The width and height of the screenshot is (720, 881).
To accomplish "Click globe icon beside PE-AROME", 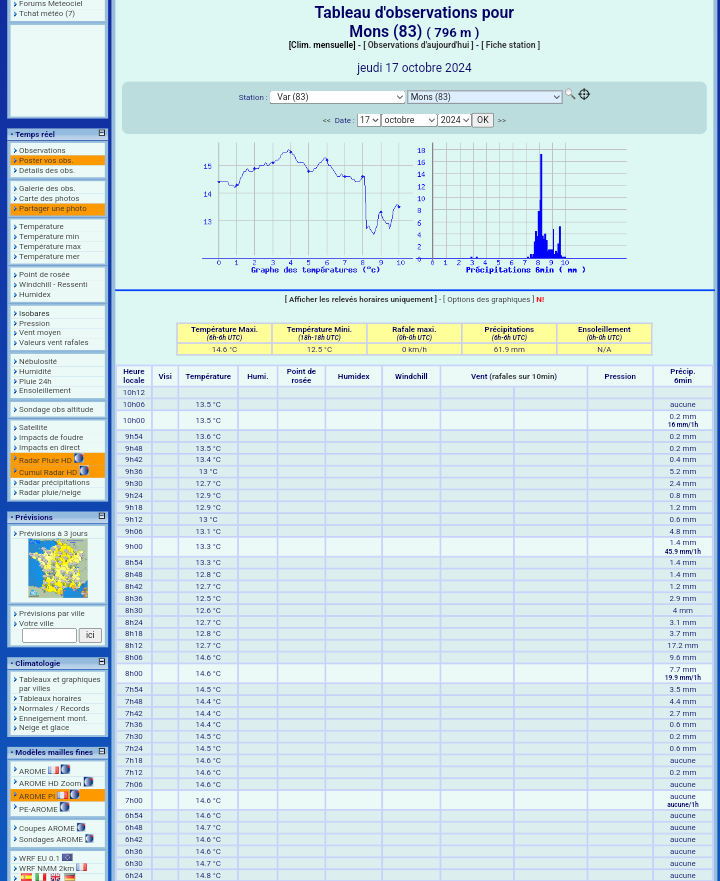I will (65, 807).
